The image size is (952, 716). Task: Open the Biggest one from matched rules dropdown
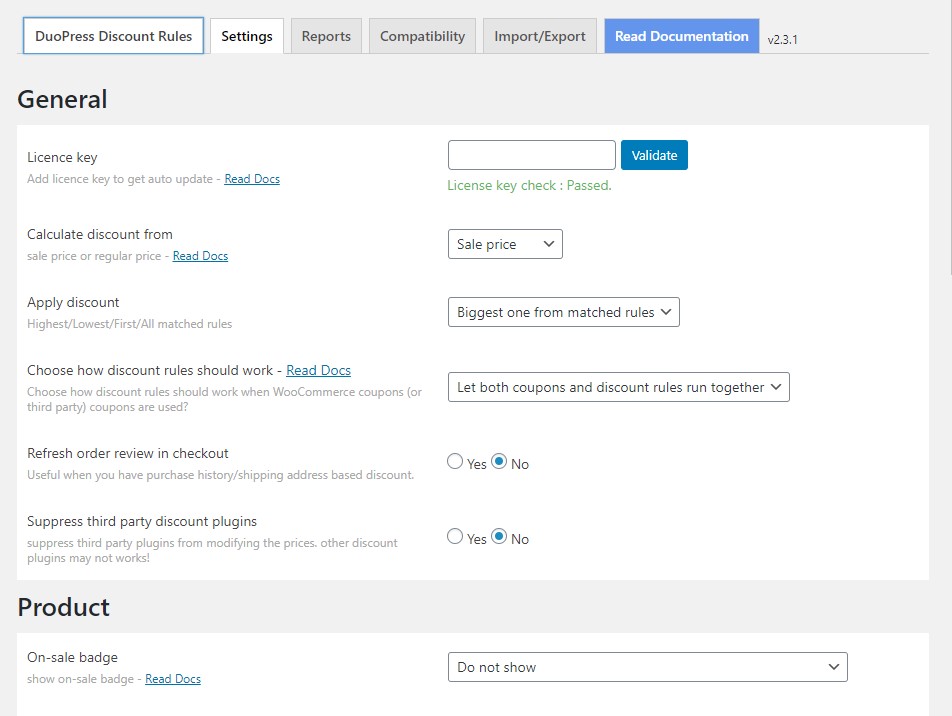click(563, 312)
